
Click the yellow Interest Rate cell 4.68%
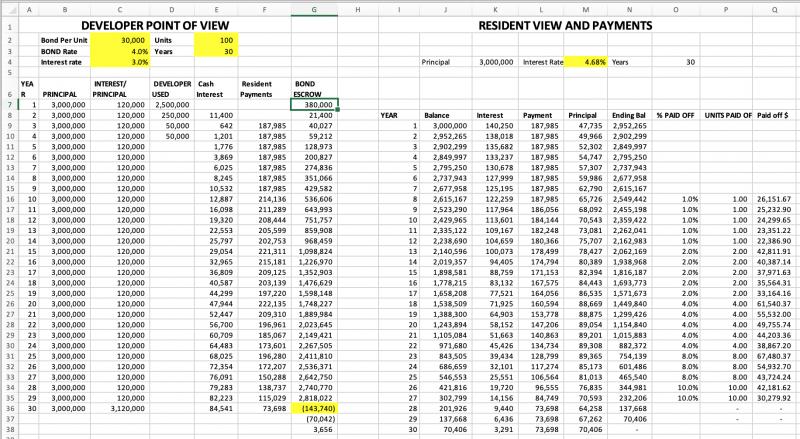(585, 62)
